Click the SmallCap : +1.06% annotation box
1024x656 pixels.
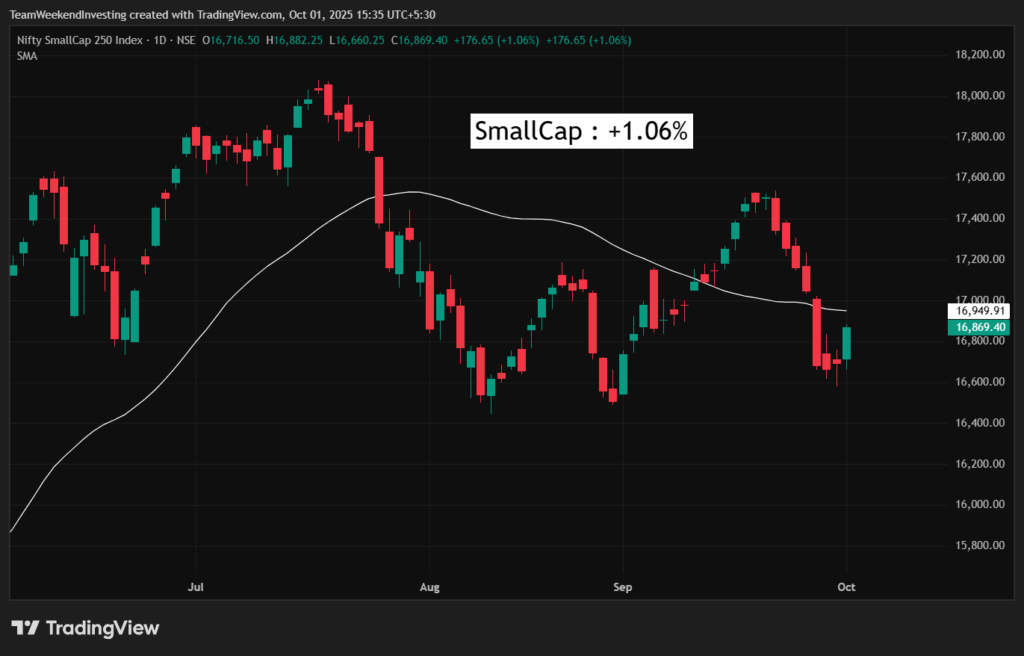click(582, 132)
